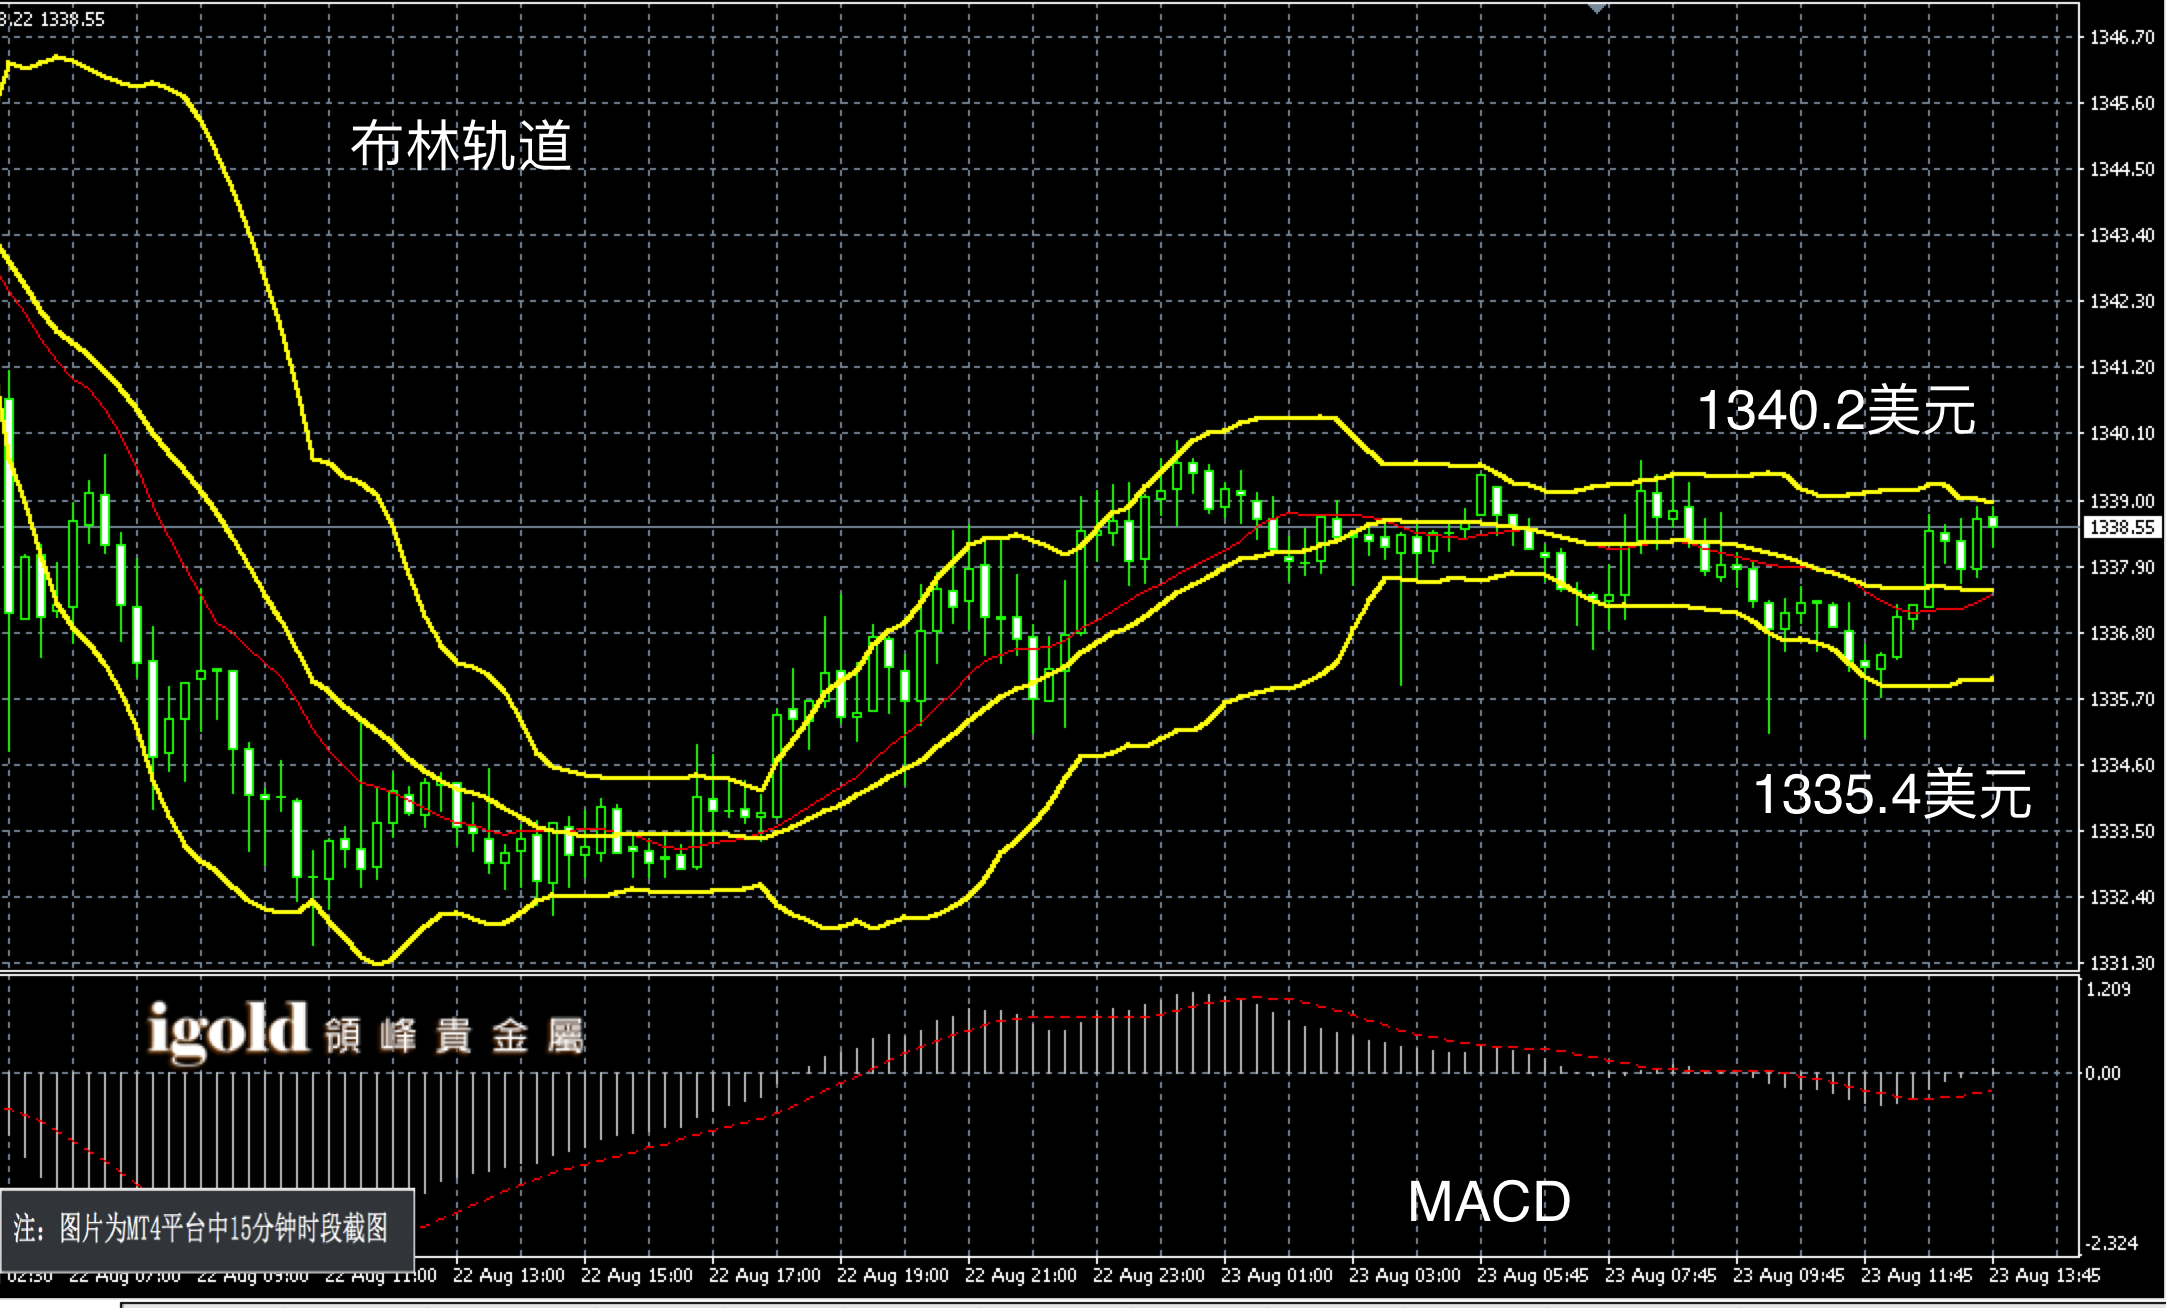Click the 1331.30 price scale value
This screenshot has height=1308, width=2166.
2122,963
